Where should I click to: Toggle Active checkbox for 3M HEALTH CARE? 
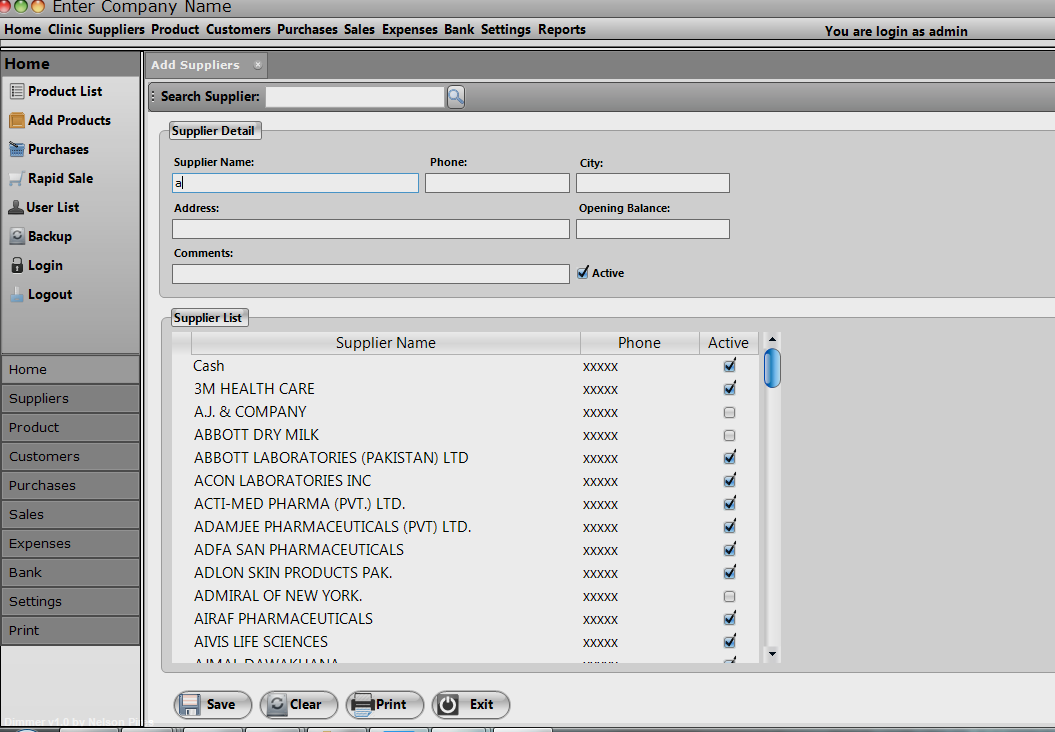pyautogui.click(x=729, y=389)
